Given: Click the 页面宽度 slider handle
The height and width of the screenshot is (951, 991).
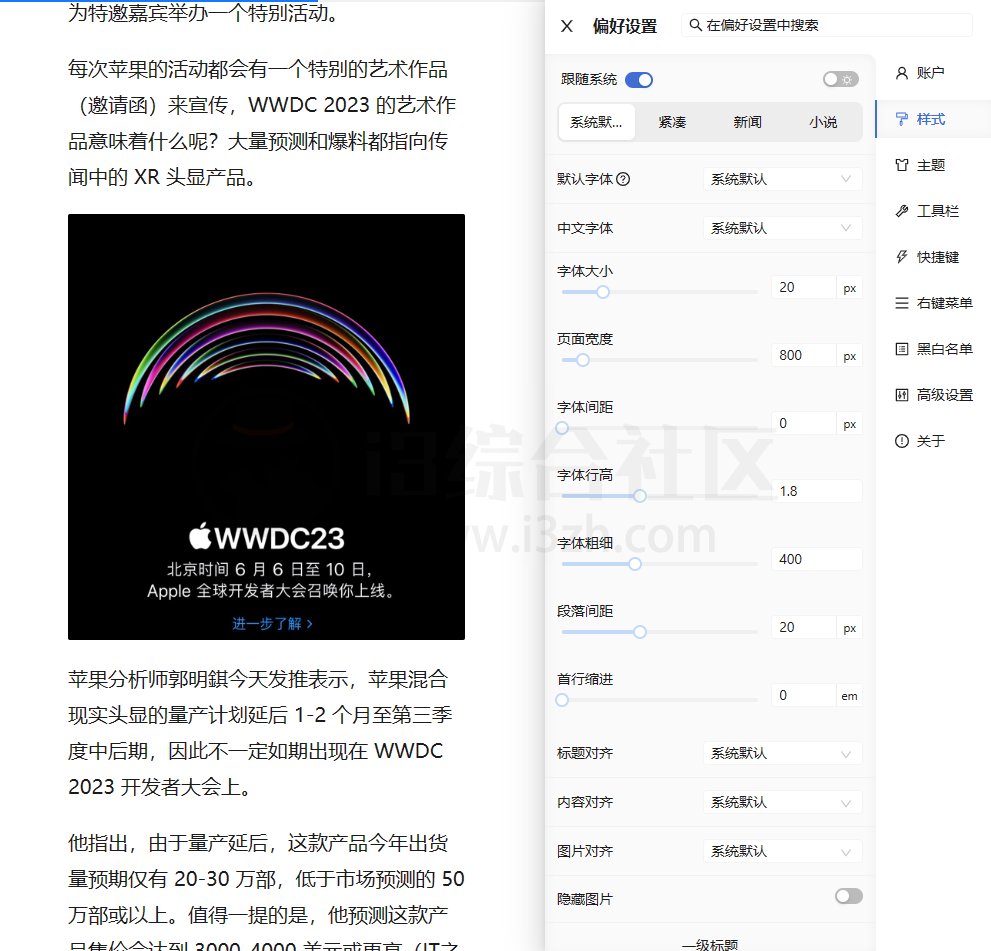Looking at the screenshot, I should 583,360.
